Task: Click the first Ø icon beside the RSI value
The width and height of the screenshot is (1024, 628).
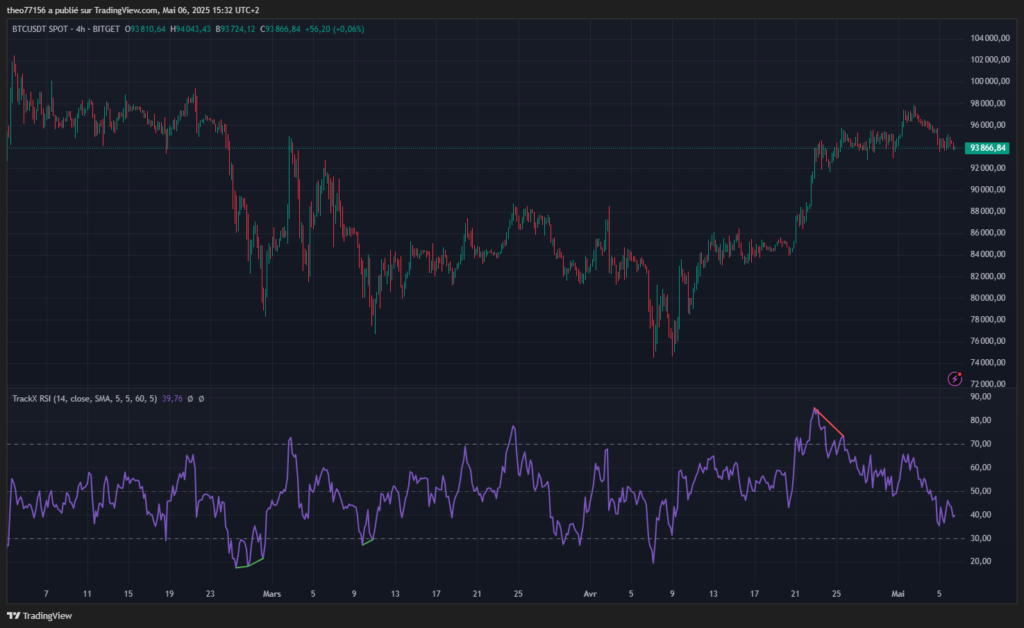Action: coord(189,400)
